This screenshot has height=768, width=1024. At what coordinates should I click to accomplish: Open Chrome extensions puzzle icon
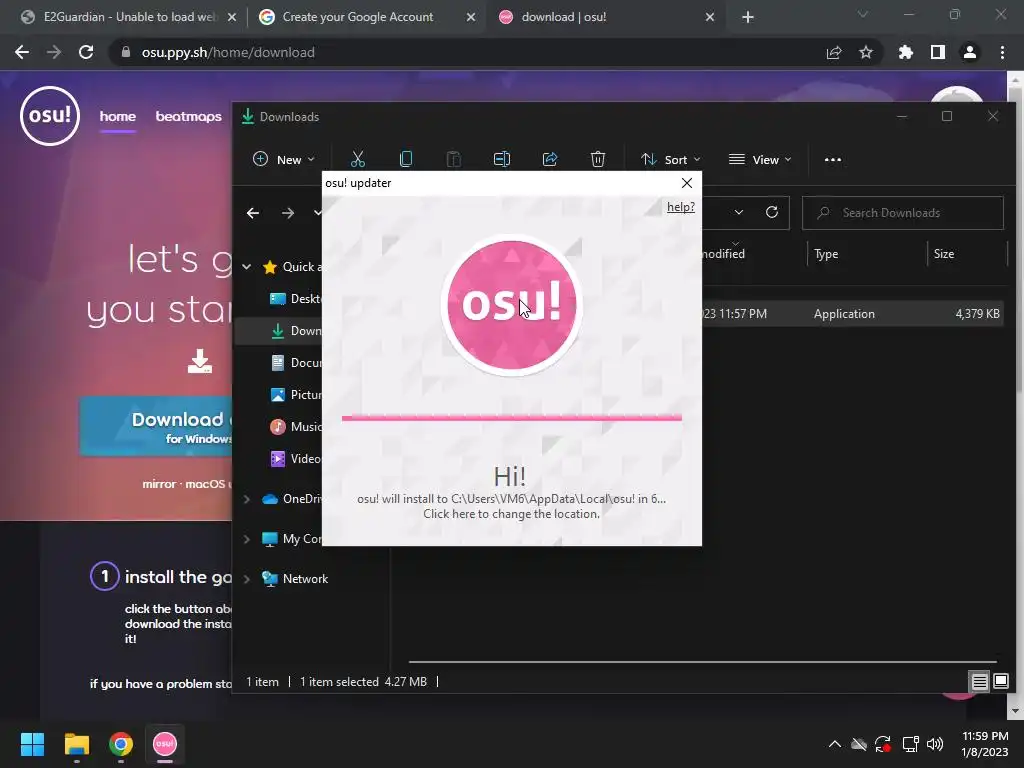(905, 52)
